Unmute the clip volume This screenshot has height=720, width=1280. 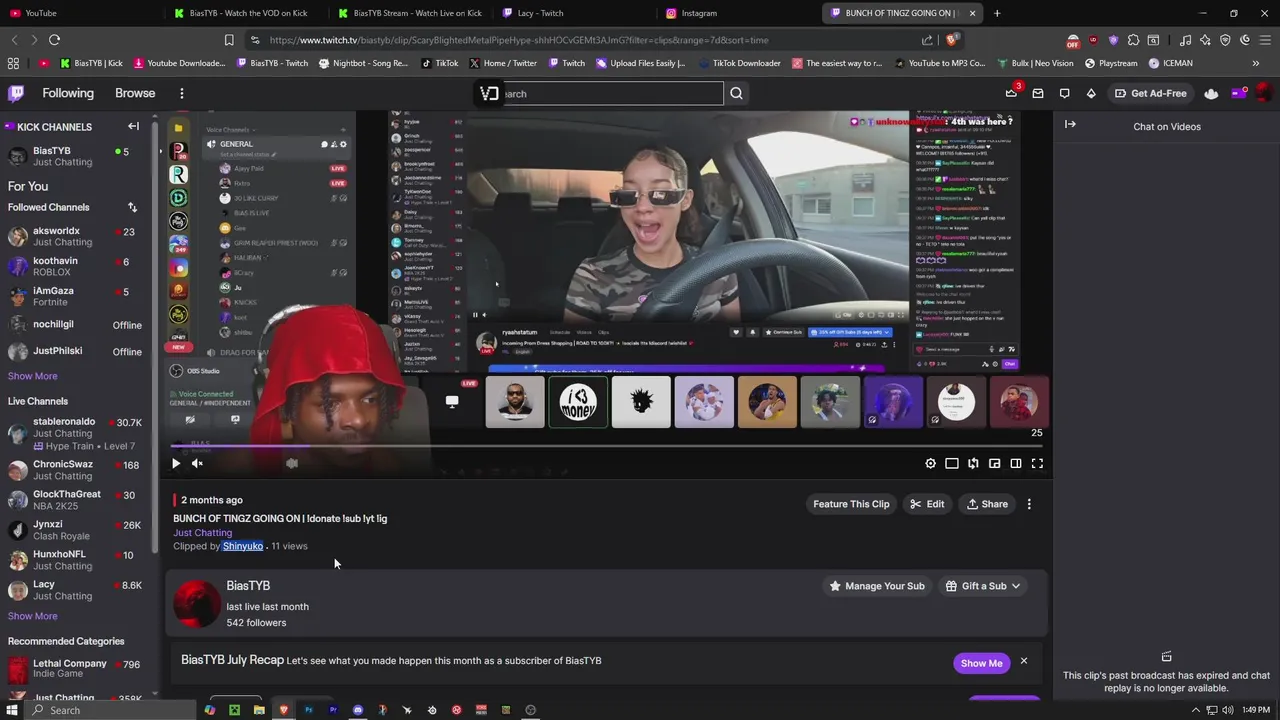tap(197, 463)
